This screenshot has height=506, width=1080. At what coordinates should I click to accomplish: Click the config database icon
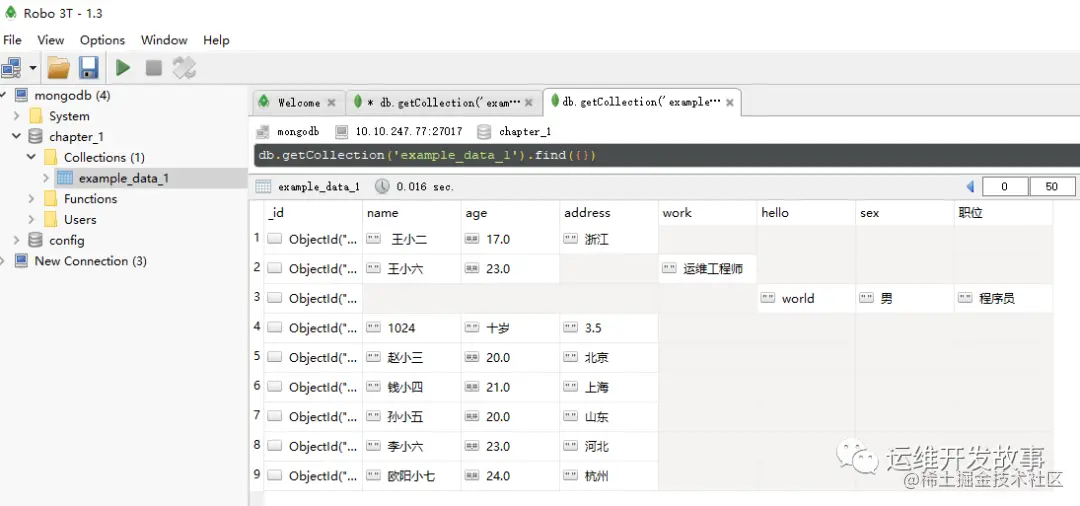point(36,240)
